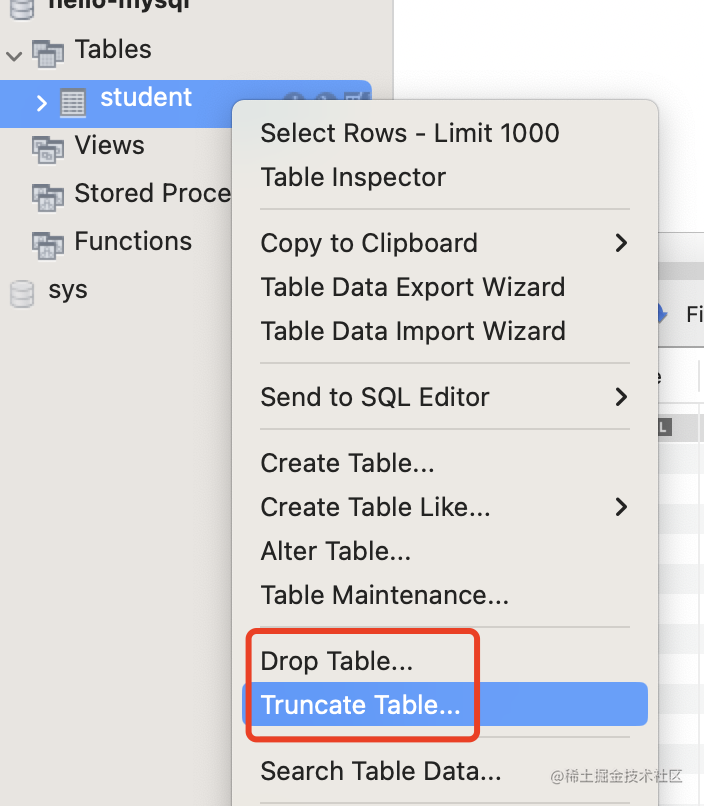
Task: Click the Tables folder icon
Action: pyautogui.click(x=47, y=52)
